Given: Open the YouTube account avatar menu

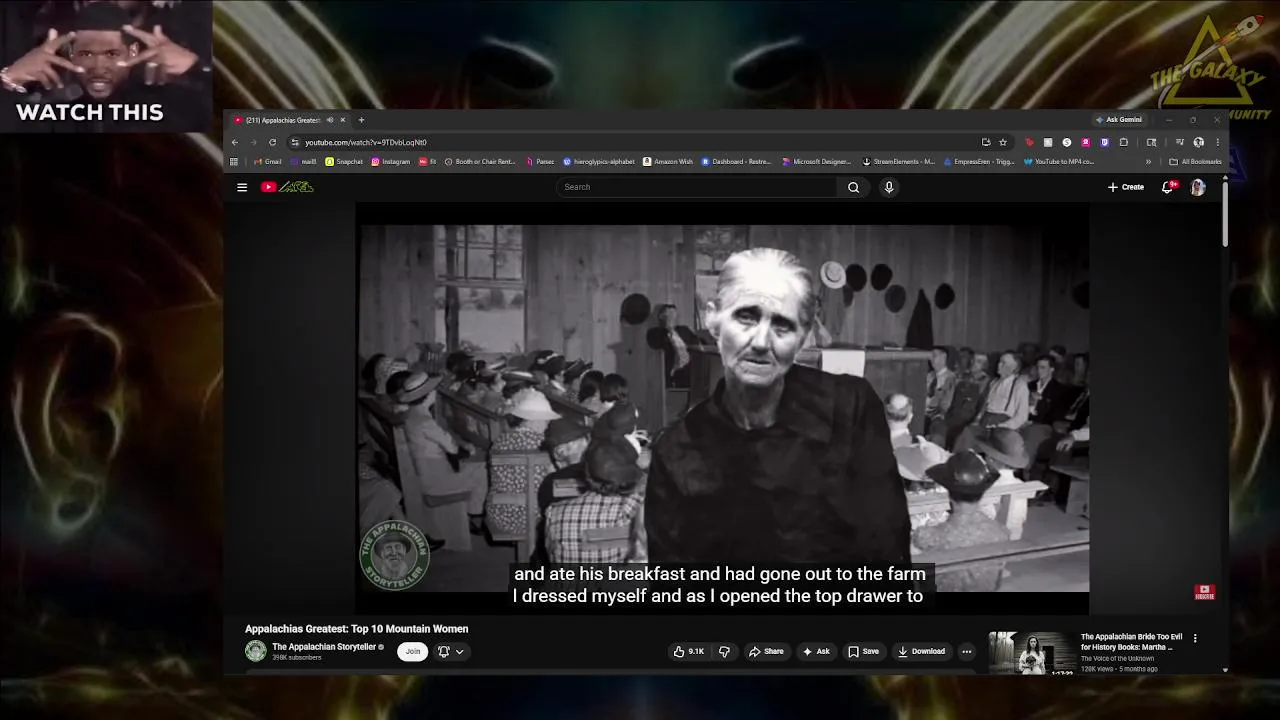Looking at the screenshot, I should tap(1197, 187).
